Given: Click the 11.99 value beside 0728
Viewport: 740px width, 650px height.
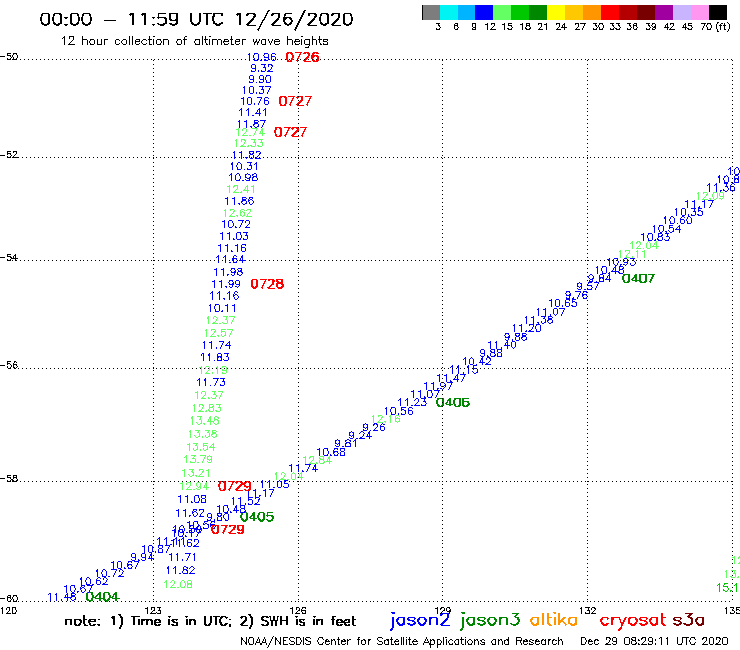Looking at the screenshot, I should (226, 284).
